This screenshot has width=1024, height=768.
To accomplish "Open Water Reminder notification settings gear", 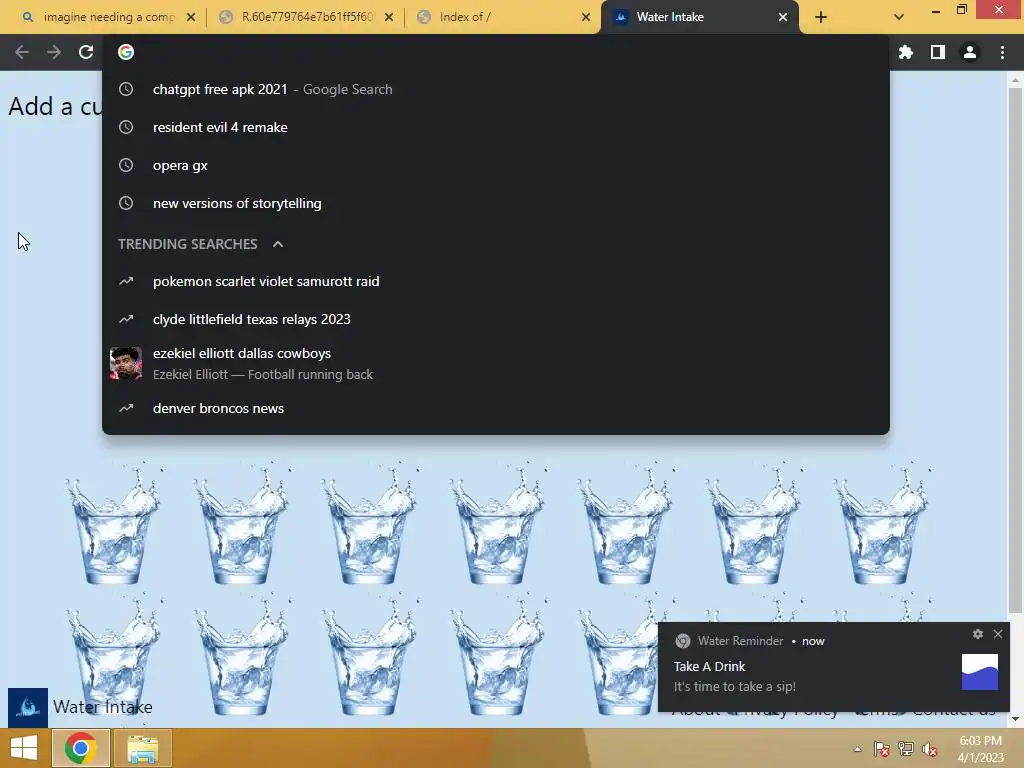I will pyautogui.click(x=978, y=634).
